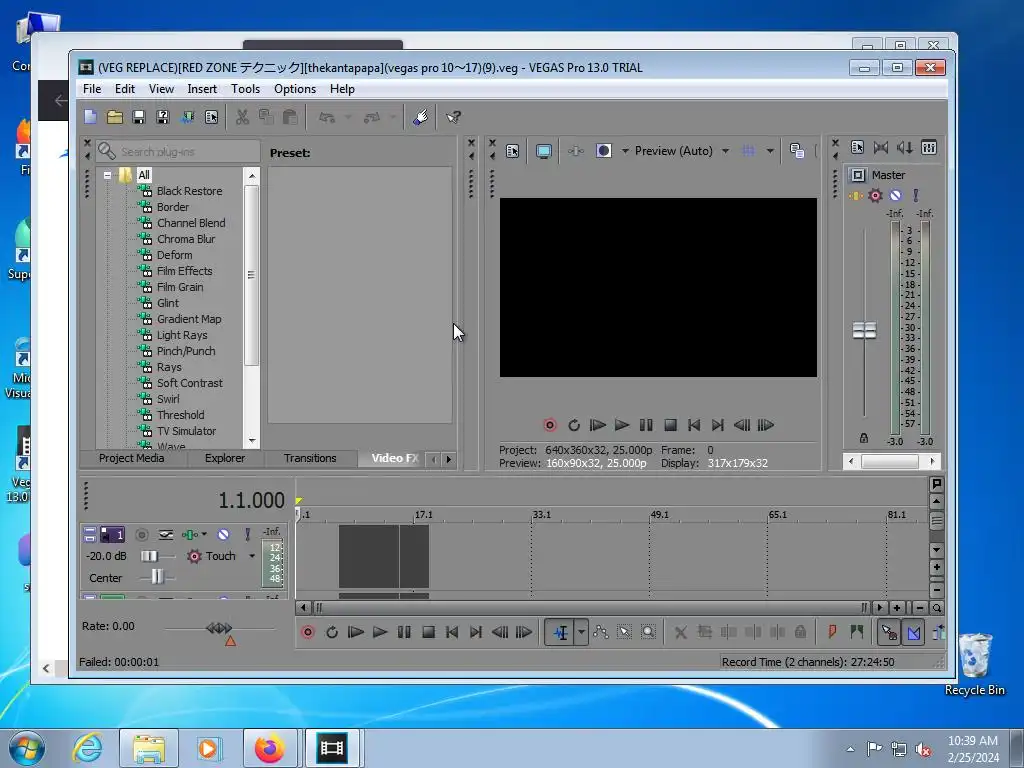Toggle track 1 mute button

(223, 535)
